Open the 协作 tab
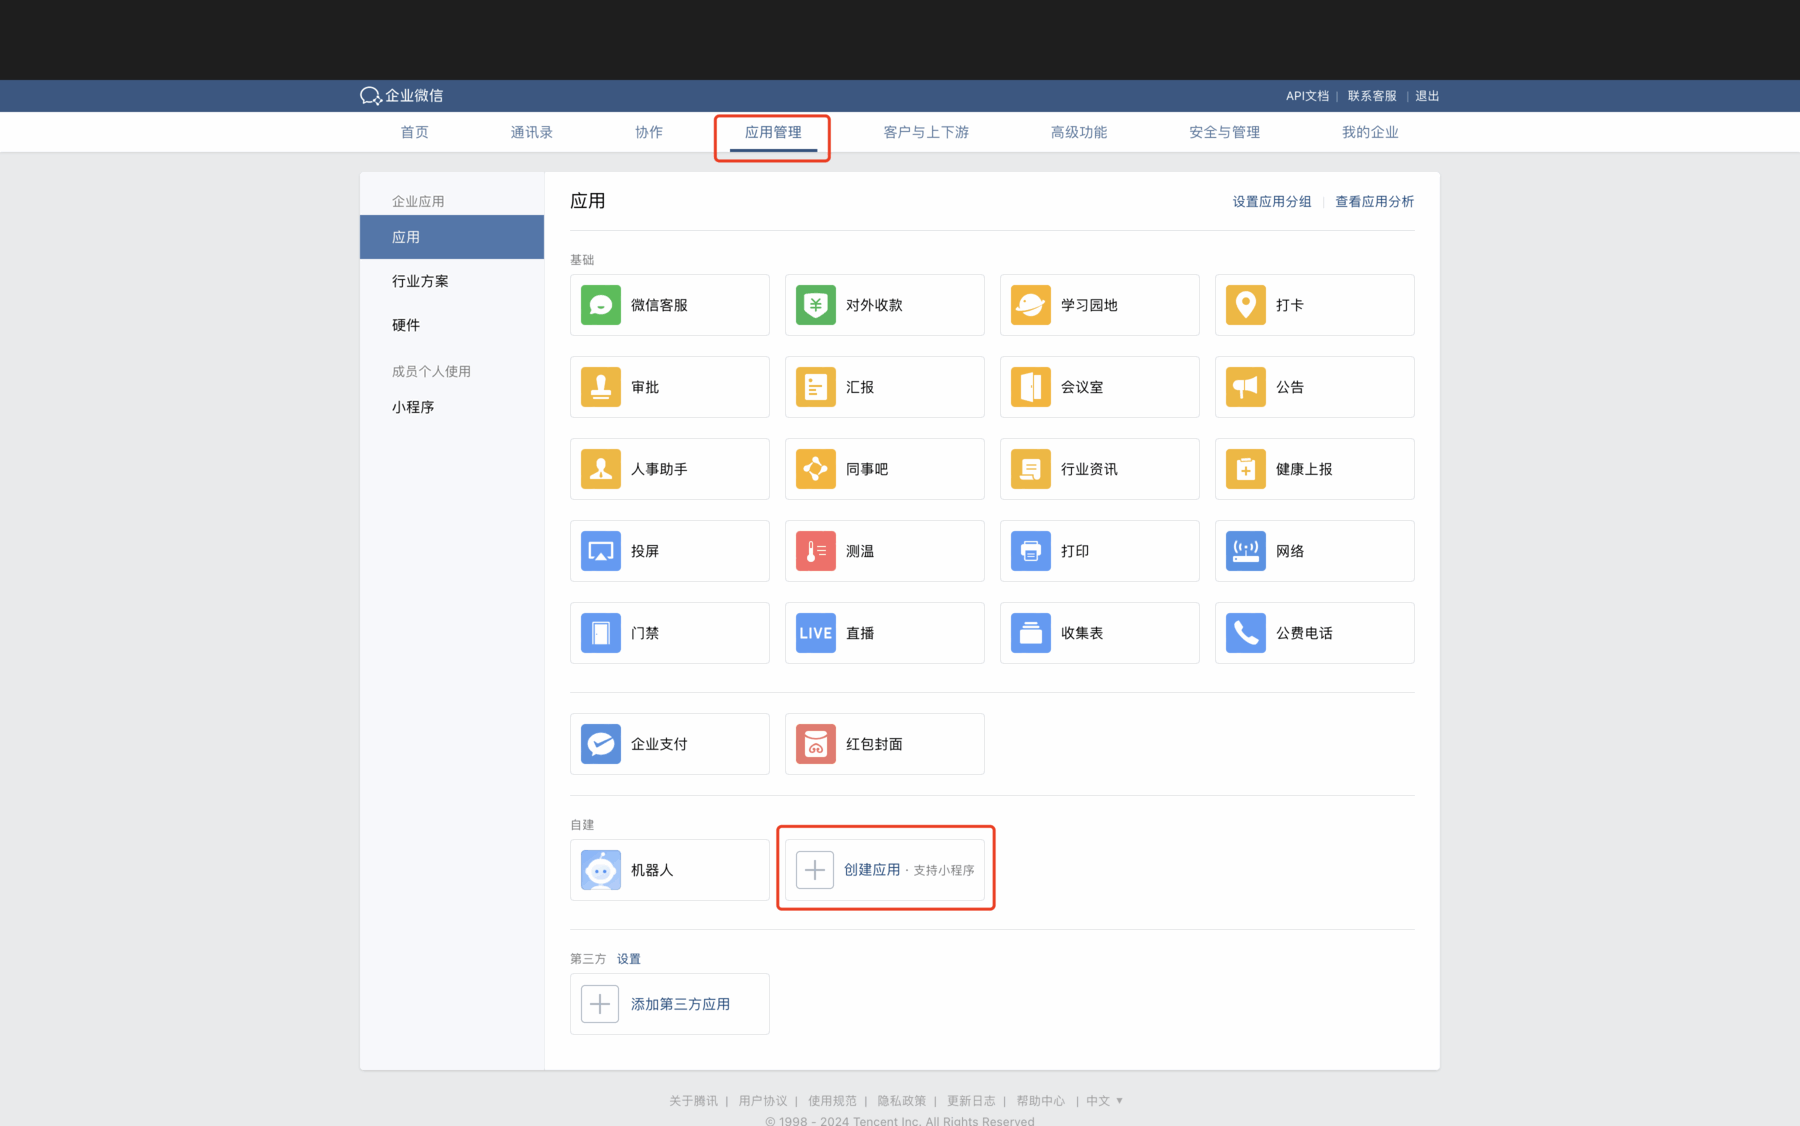The width and height of the screenshot is (1800, 1126). [649, 132]
